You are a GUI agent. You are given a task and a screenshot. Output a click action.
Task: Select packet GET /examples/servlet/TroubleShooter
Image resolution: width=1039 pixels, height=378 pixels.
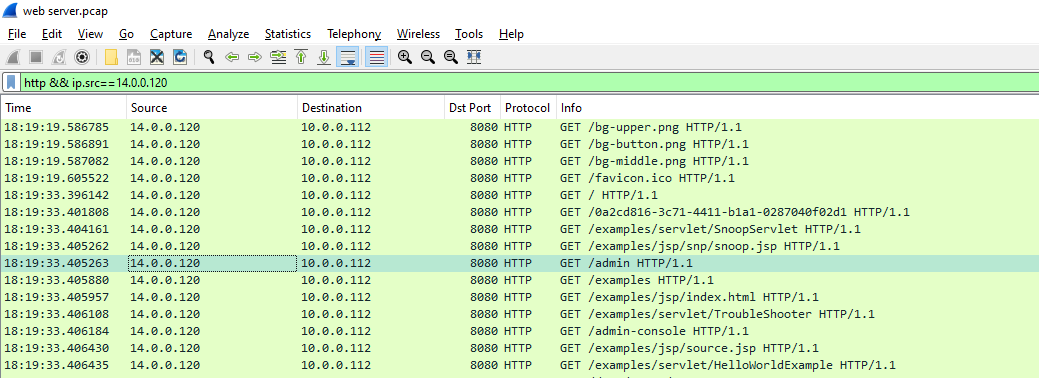click(x=520, y=314)
